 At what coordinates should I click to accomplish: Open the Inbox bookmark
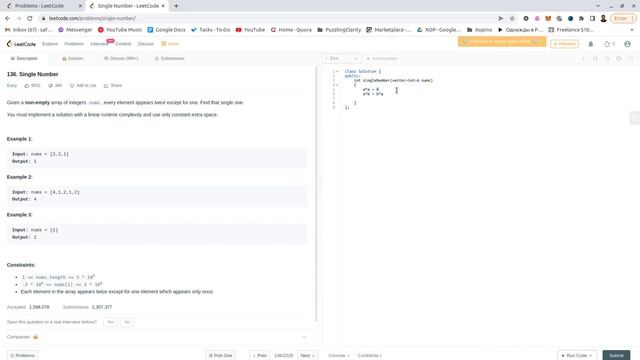(28, 30)
